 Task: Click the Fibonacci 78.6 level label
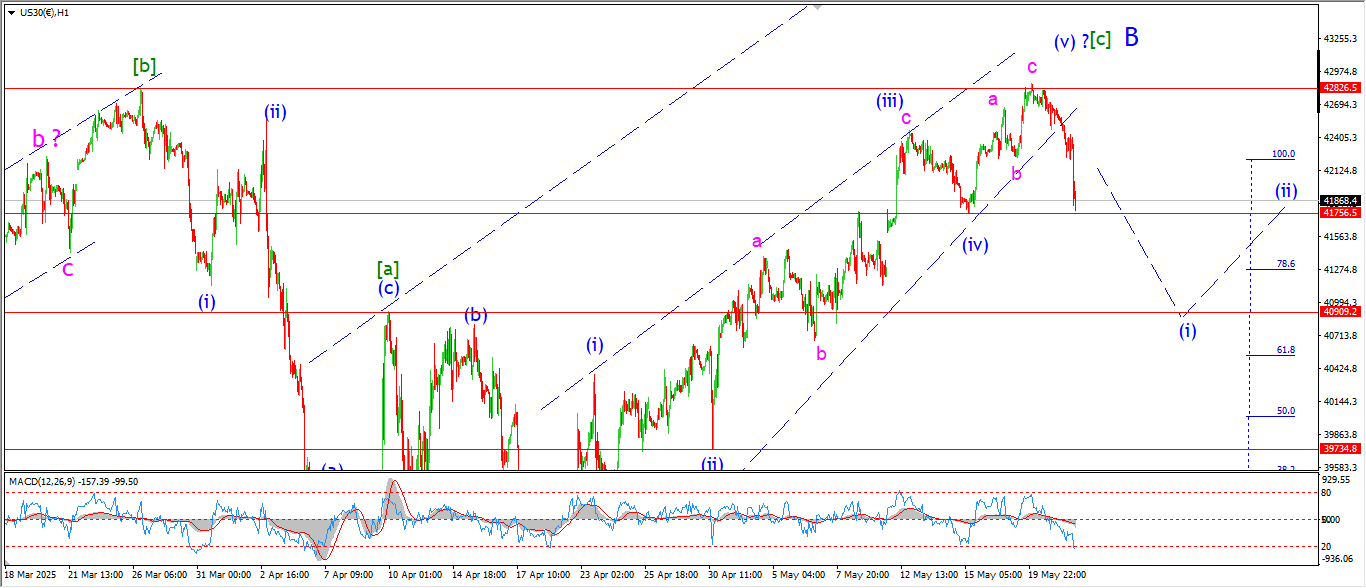point(1285,264)
